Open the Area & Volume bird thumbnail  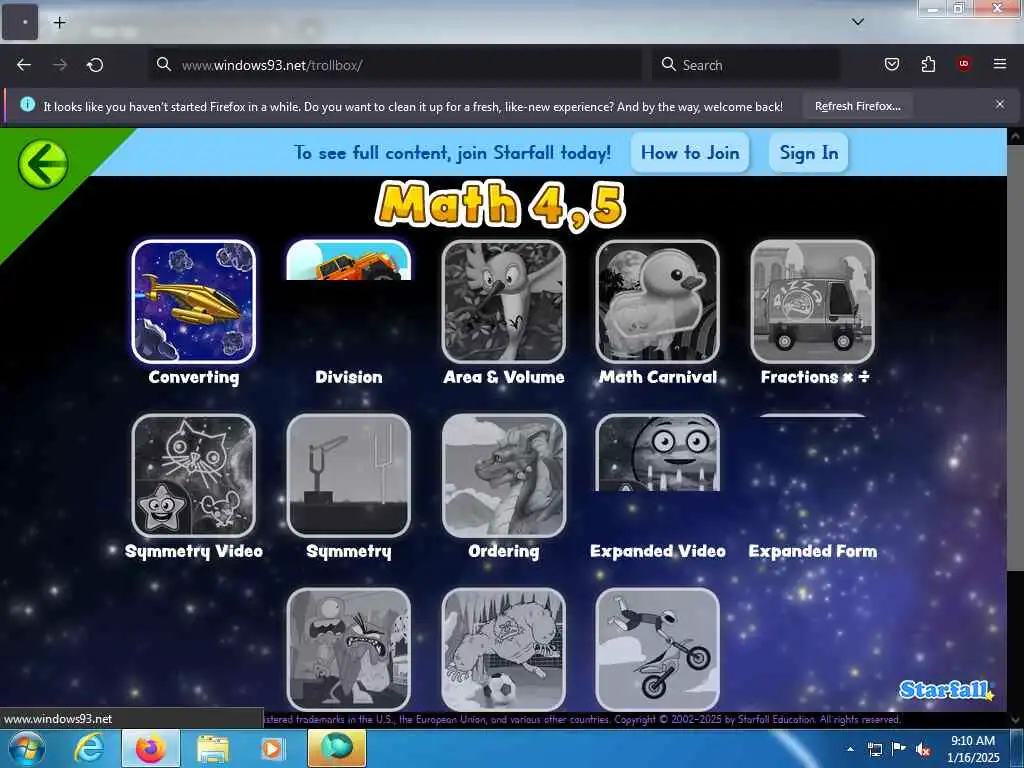pyautogui.click(x=504, y=301)
